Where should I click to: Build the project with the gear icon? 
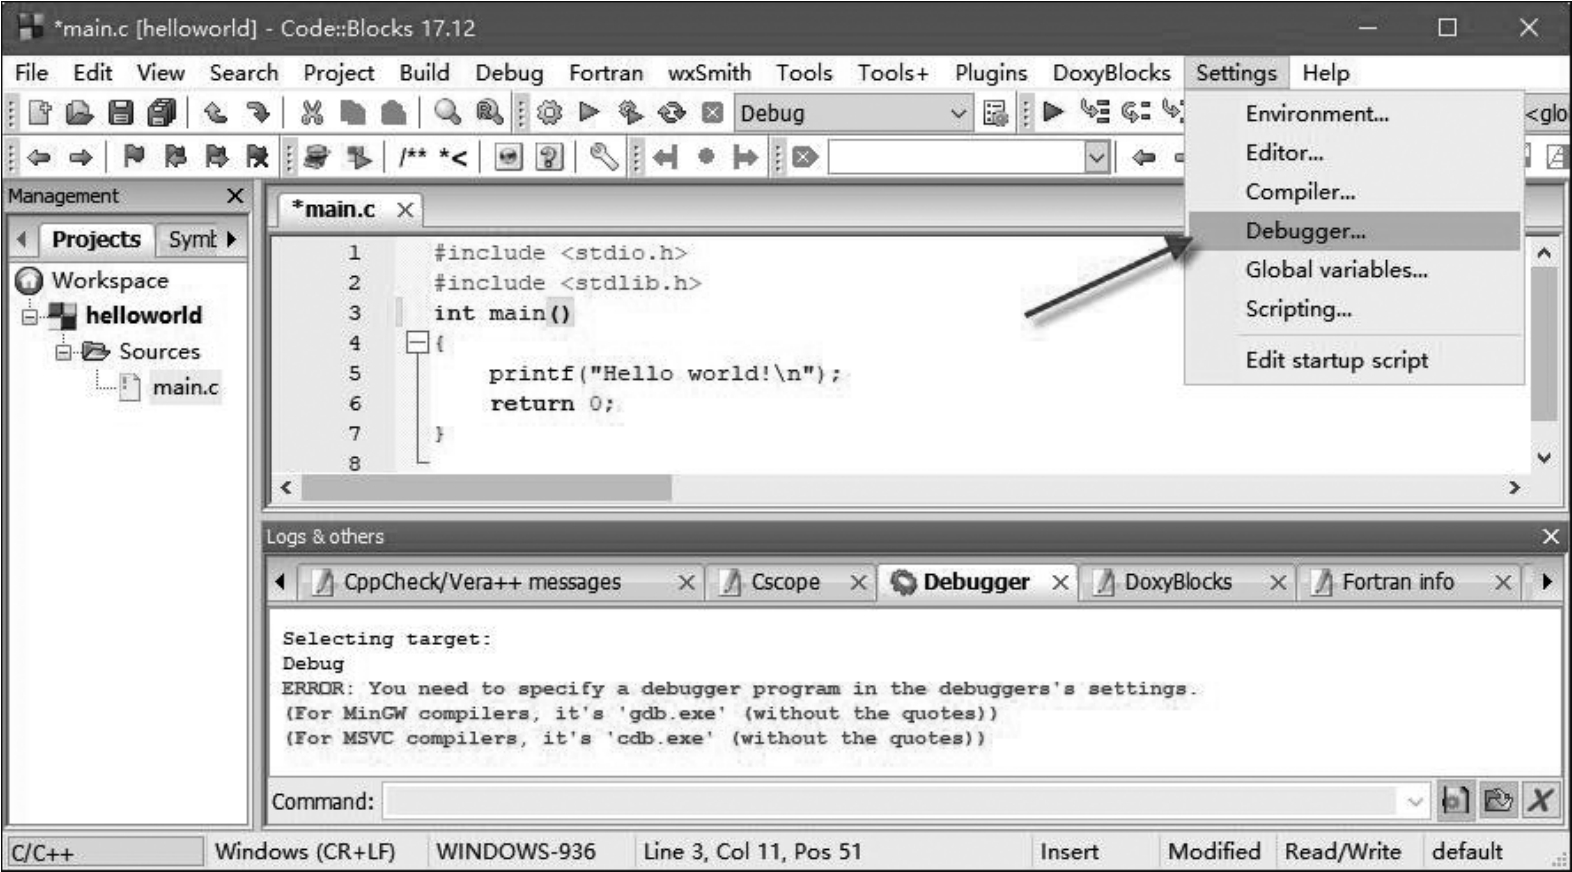[549, 113]
